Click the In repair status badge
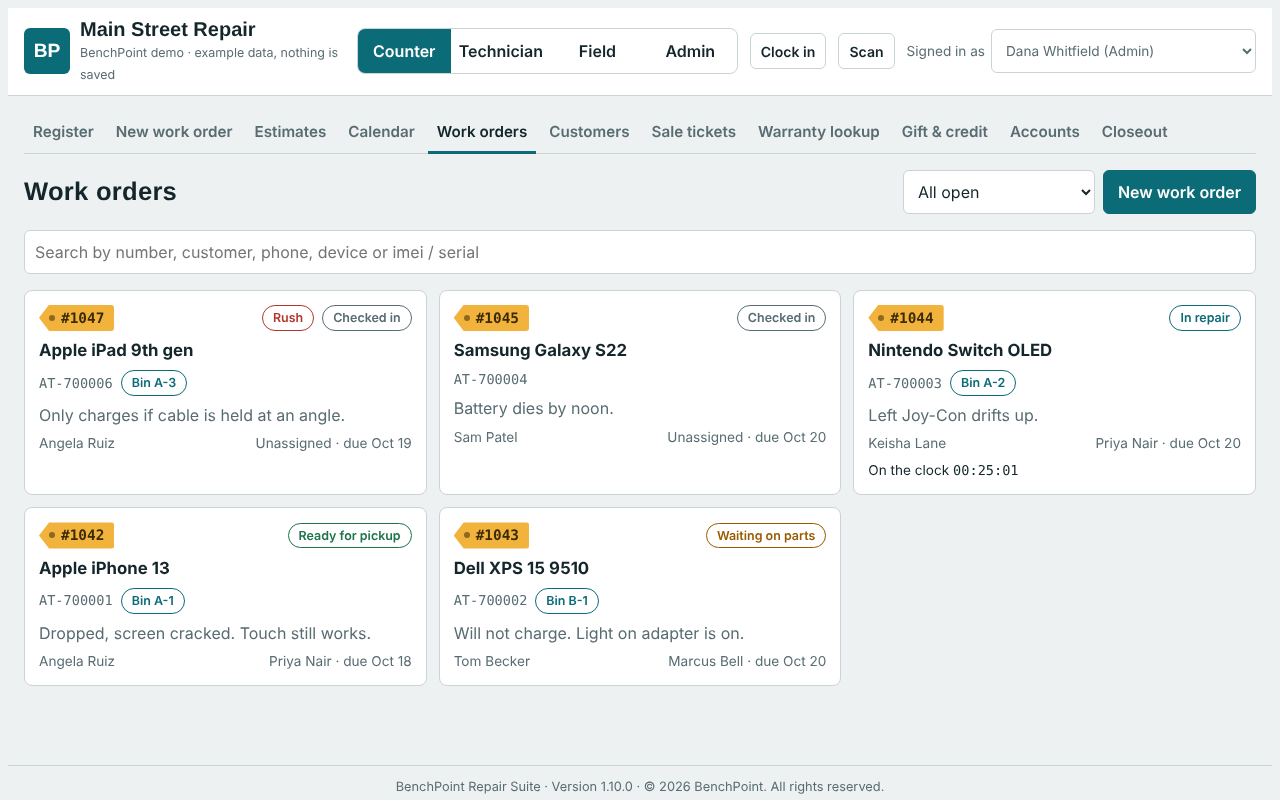The height and width of the screenshot is (800, 1280). click(x=1205, y=318)
